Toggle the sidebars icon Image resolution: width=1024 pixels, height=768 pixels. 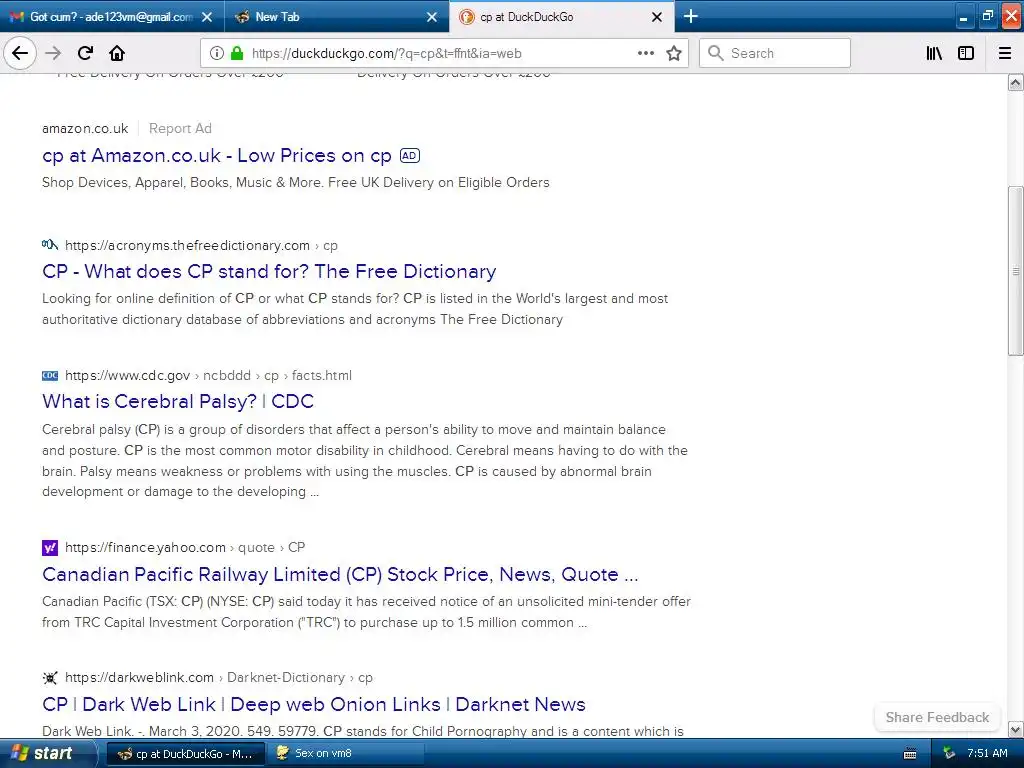(966, 53)
